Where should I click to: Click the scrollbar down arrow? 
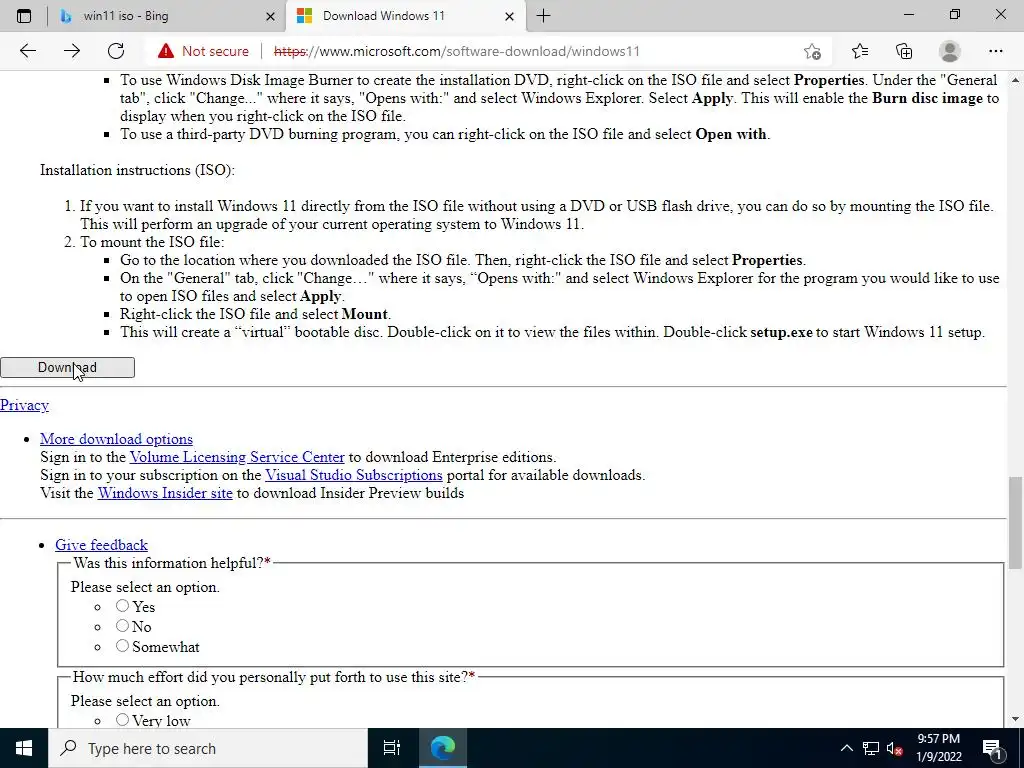pyautogui.click(x=1015, y=719)
